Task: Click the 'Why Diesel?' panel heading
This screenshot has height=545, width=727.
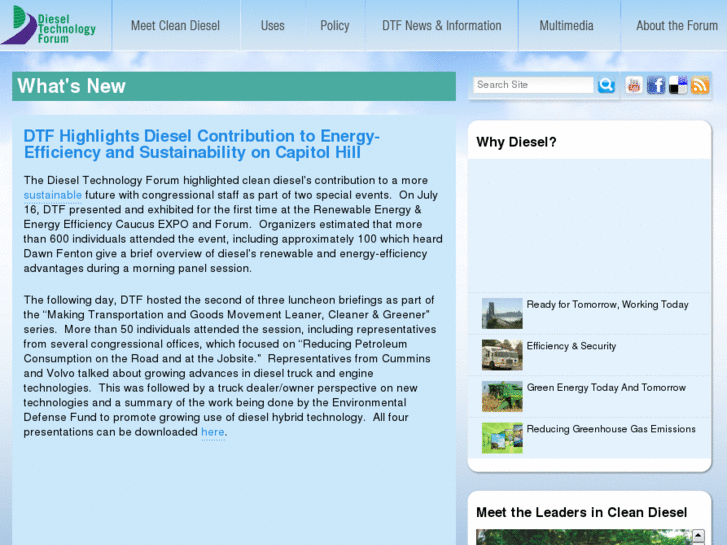Action: [x=516, y=142]
